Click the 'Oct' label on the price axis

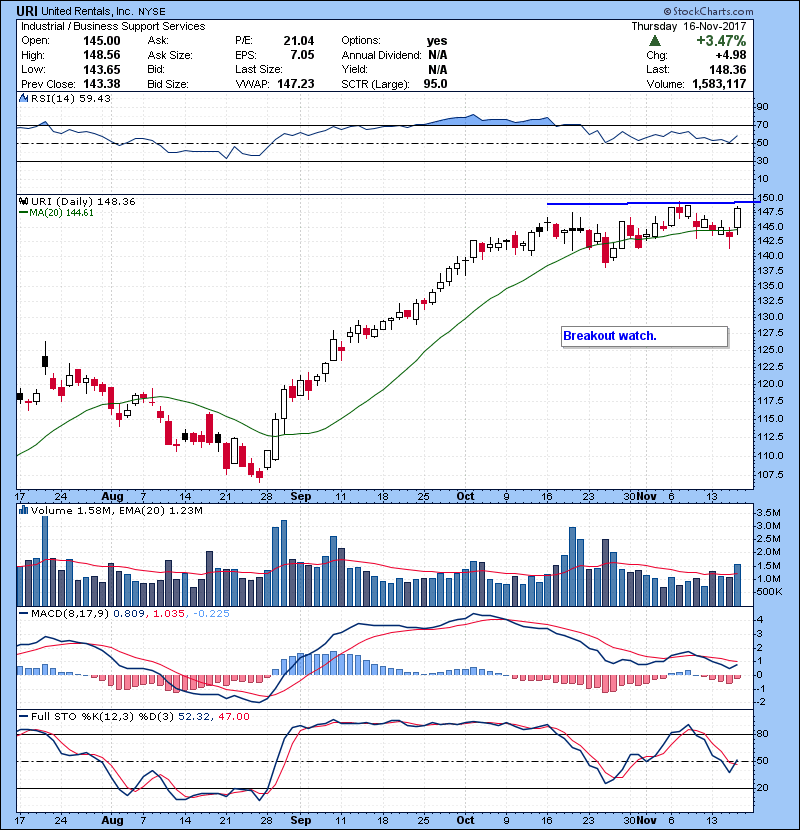pyautogui.click(x=465, y=497)
